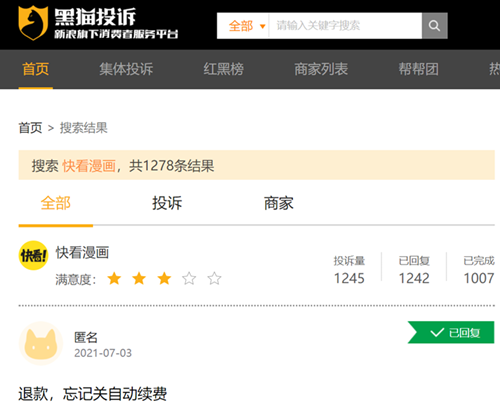Click the yellow 快看! merchant logo

(x=33, y=255)
